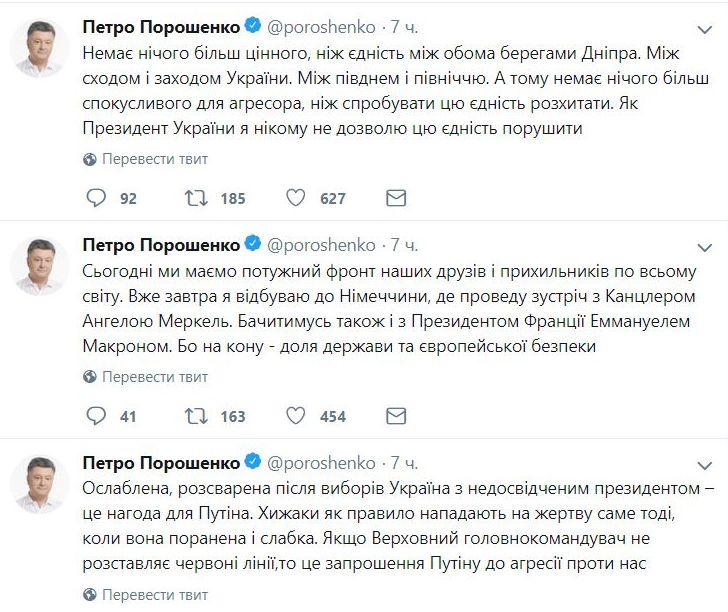This screenshot has height=612, width=728.
Task: Like the tweet with 627 likes
Action: [296, 198]
